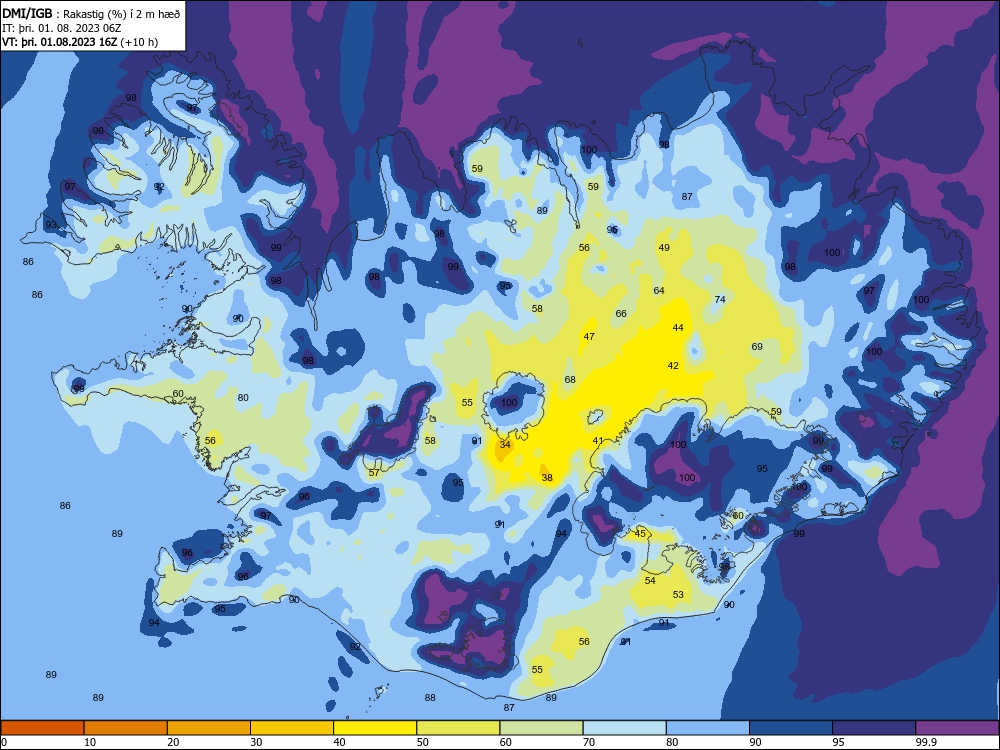Click the map value '49'
The height and width of the screenshot is (750, 1000).
664,248
